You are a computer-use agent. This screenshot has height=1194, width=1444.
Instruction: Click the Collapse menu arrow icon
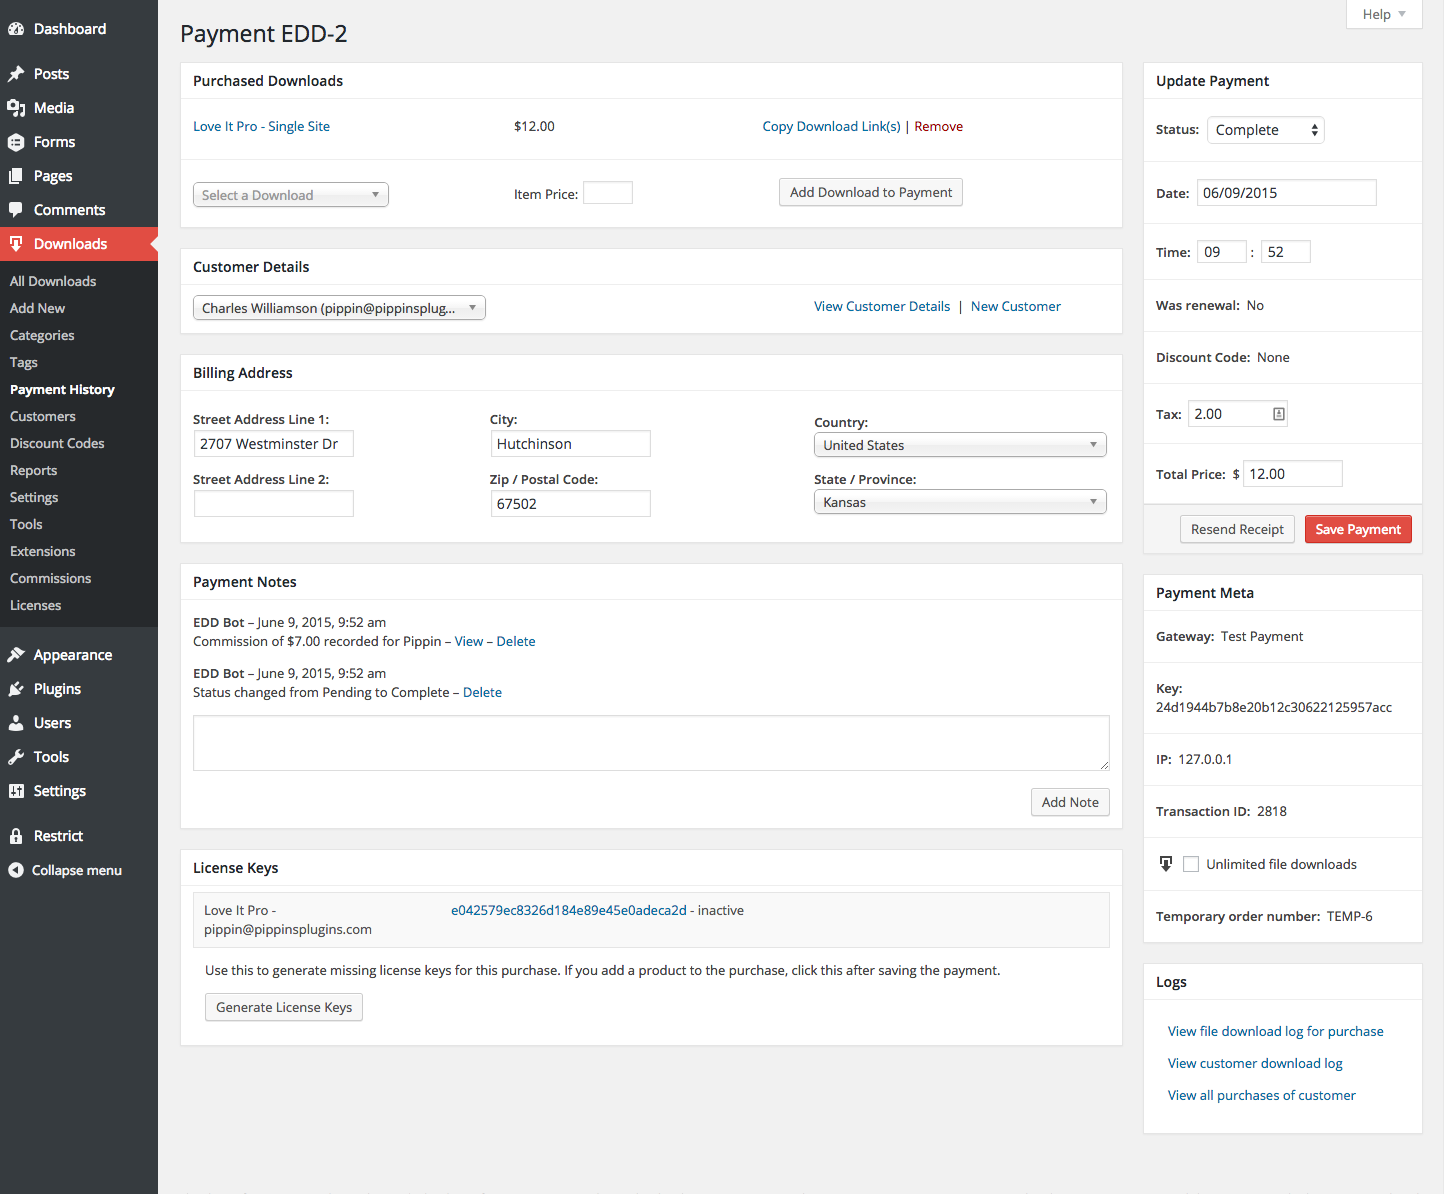(16, 870)
